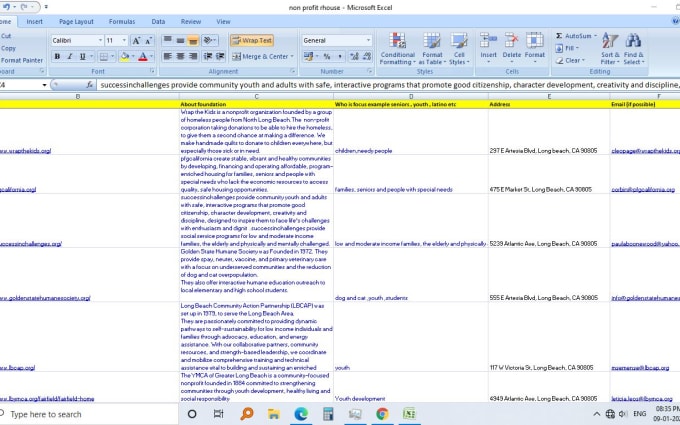
Task: Switch to the Formulas tab
Action: click(x=122, y=21)
